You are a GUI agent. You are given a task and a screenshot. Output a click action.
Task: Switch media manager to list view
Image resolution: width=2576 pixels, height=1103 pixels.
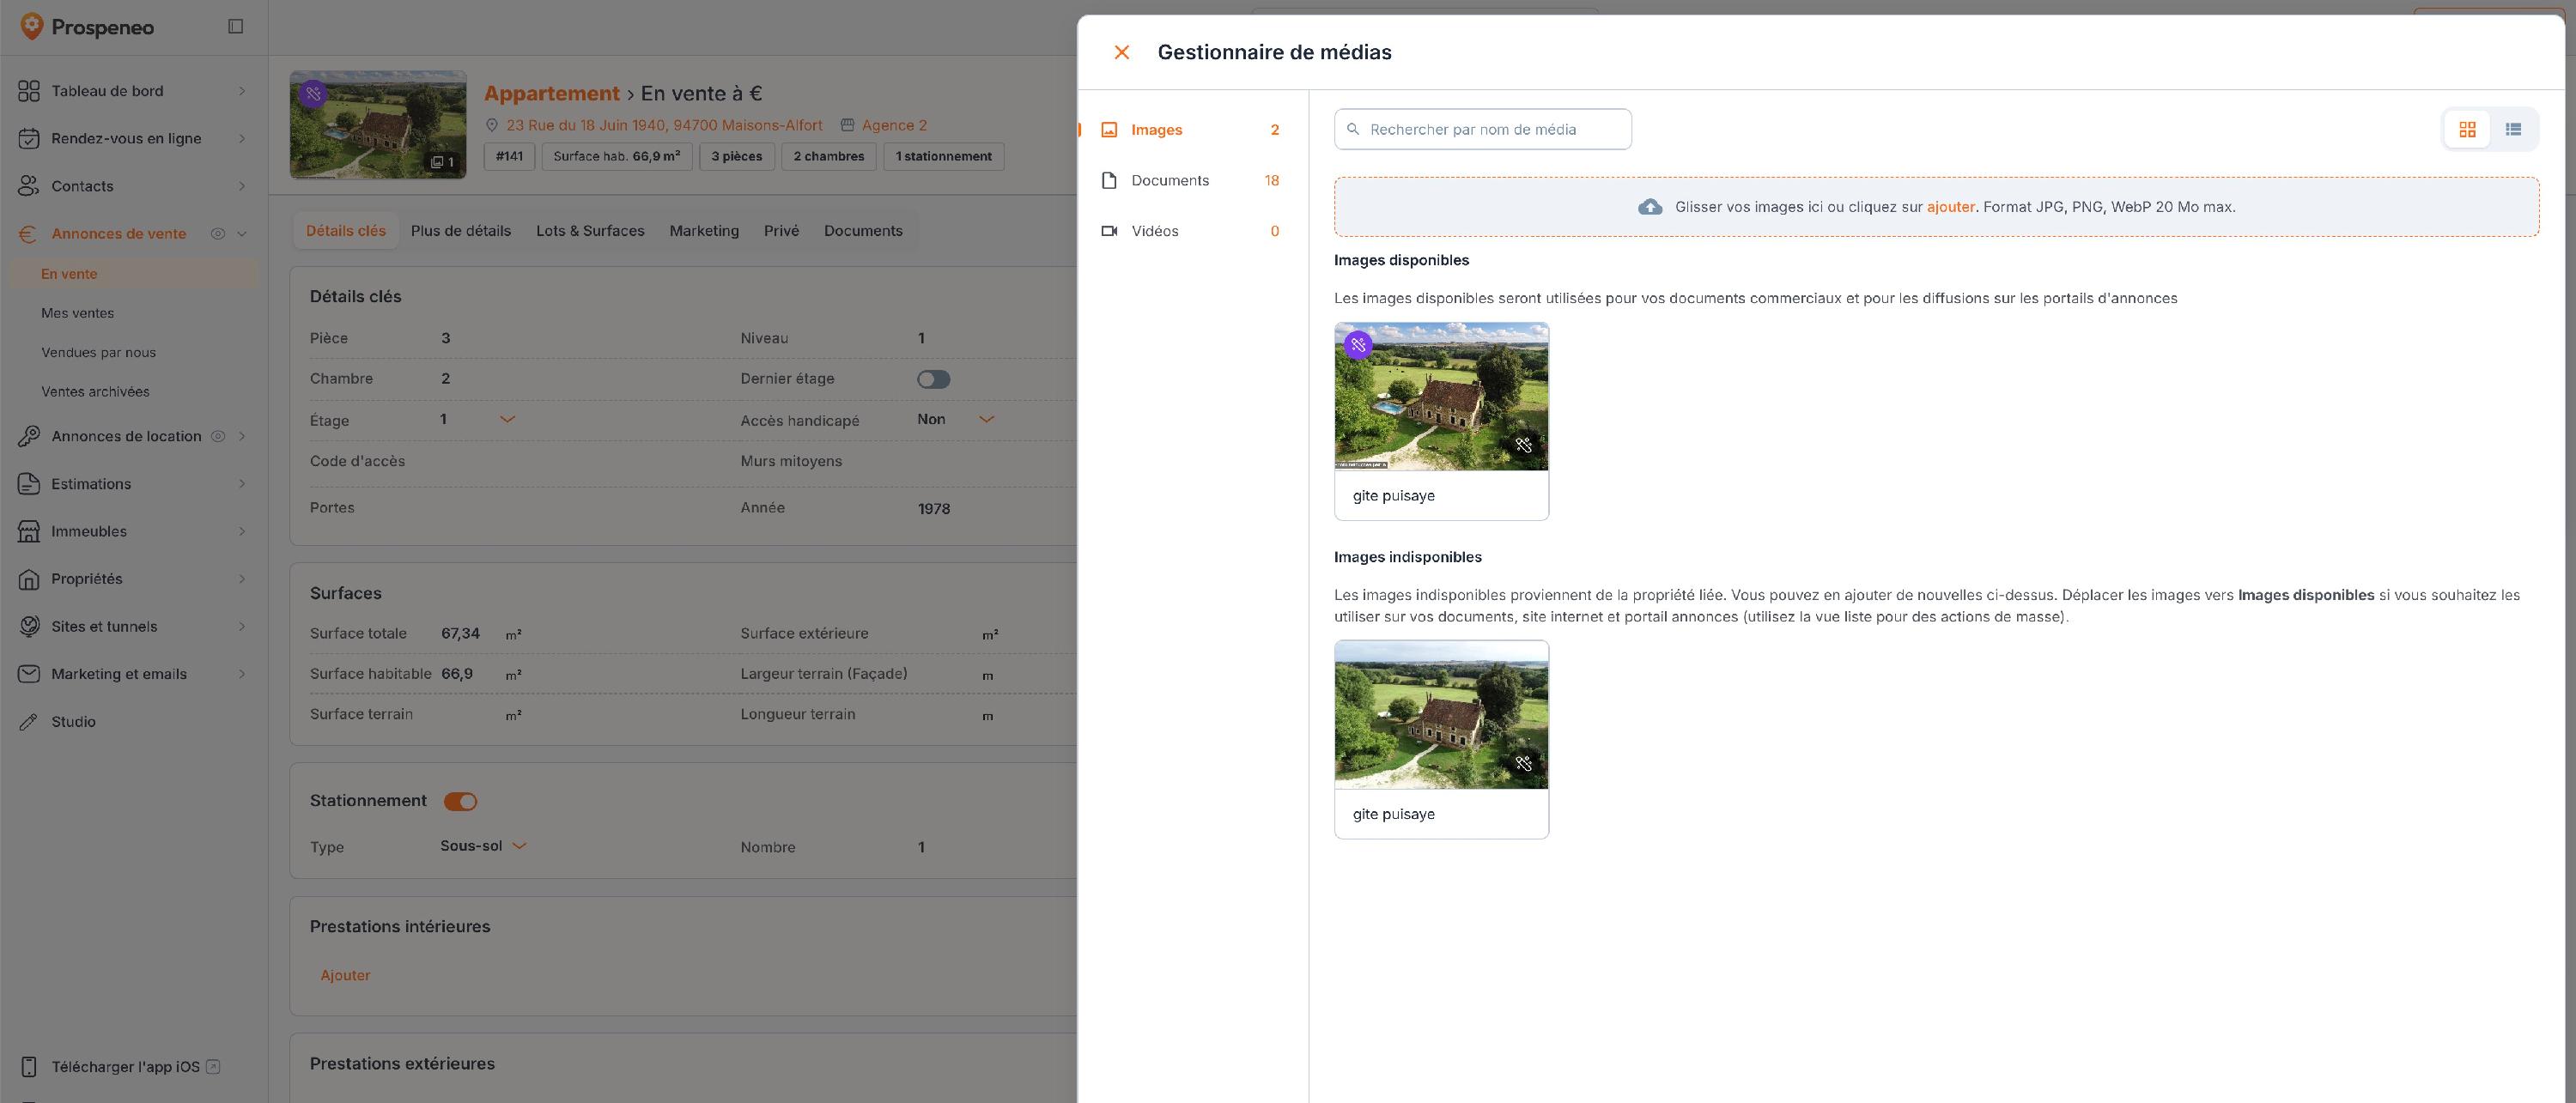2513,129
